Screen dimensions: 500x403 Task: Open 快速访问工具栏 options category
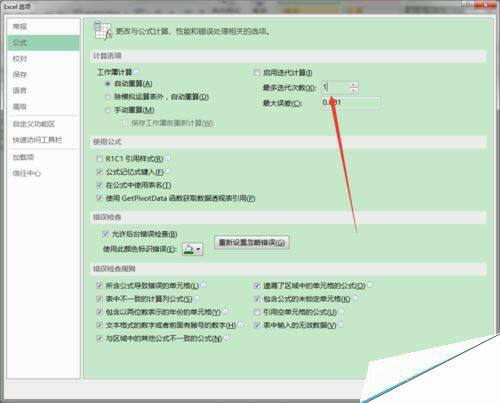tap(44, 140)
